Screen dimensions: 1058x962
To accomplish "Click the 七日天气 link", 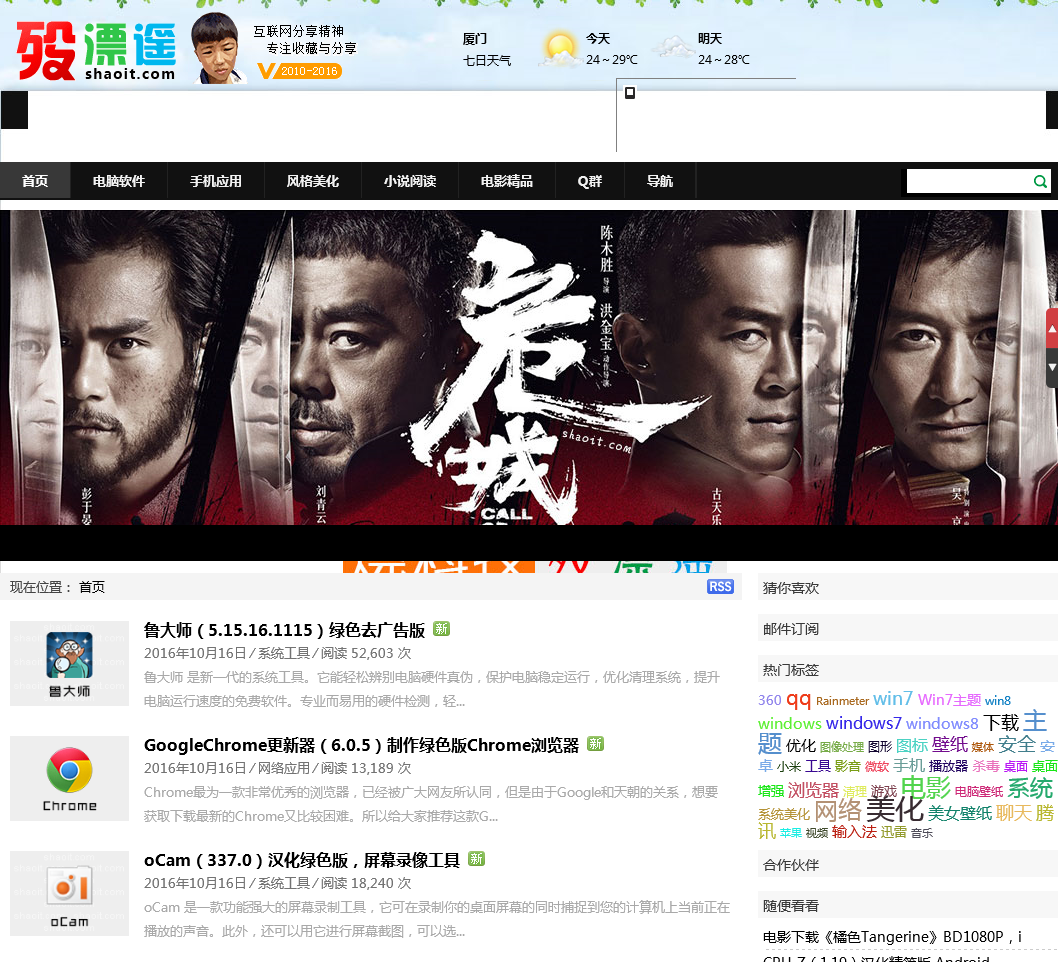I will tap(486, 60).
